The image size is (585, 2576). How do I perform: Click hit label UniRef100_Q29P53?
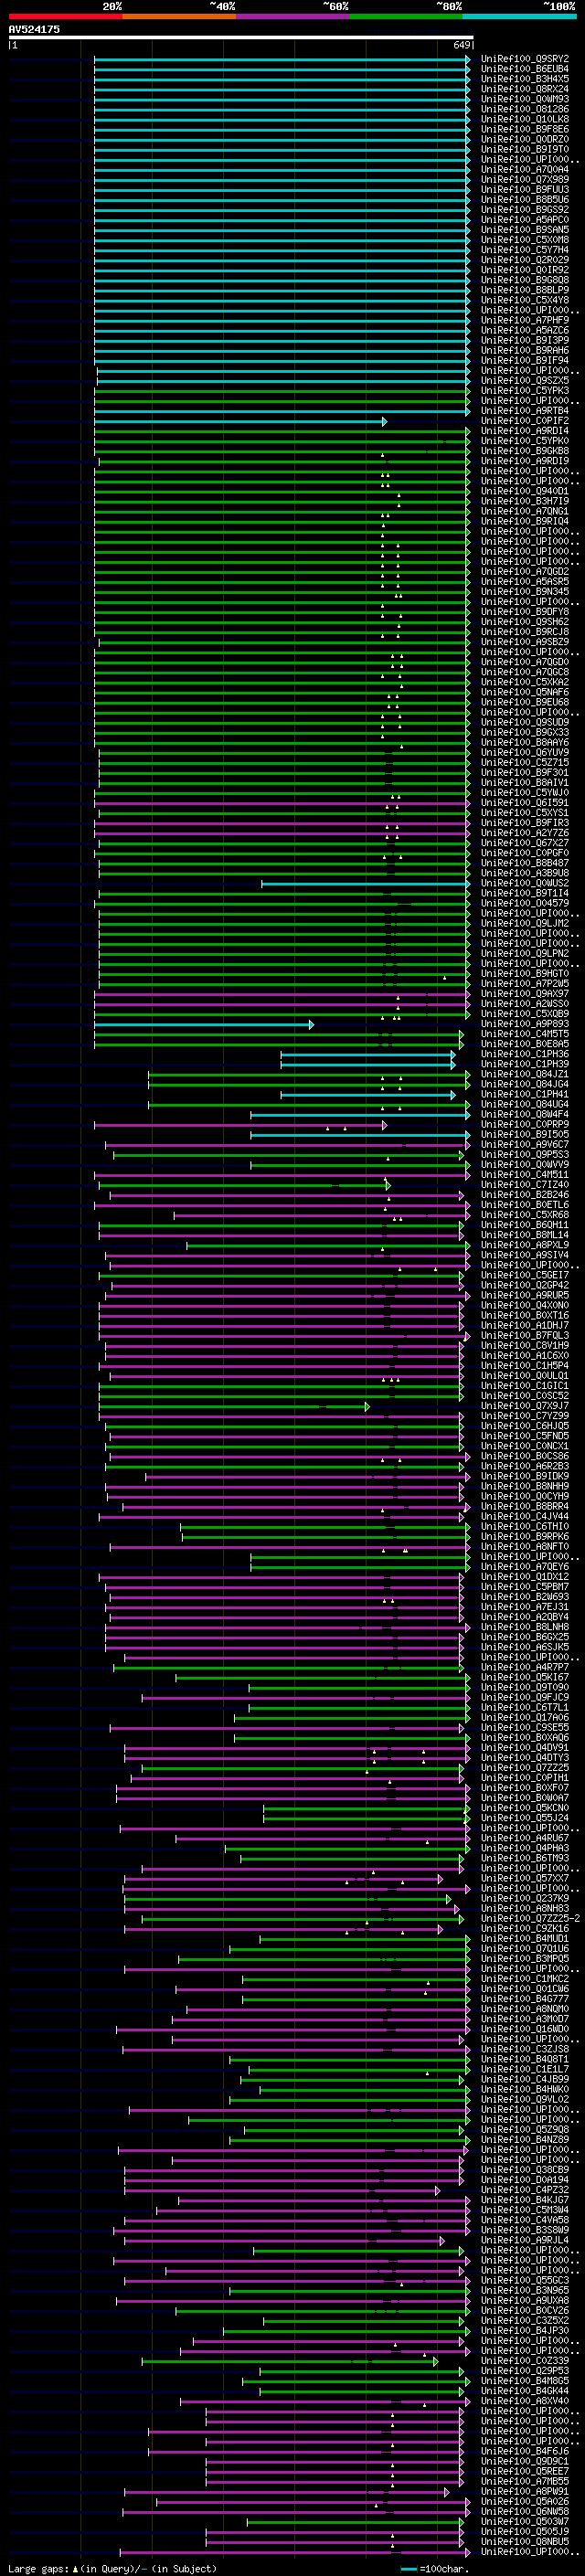click(524, 2371)
